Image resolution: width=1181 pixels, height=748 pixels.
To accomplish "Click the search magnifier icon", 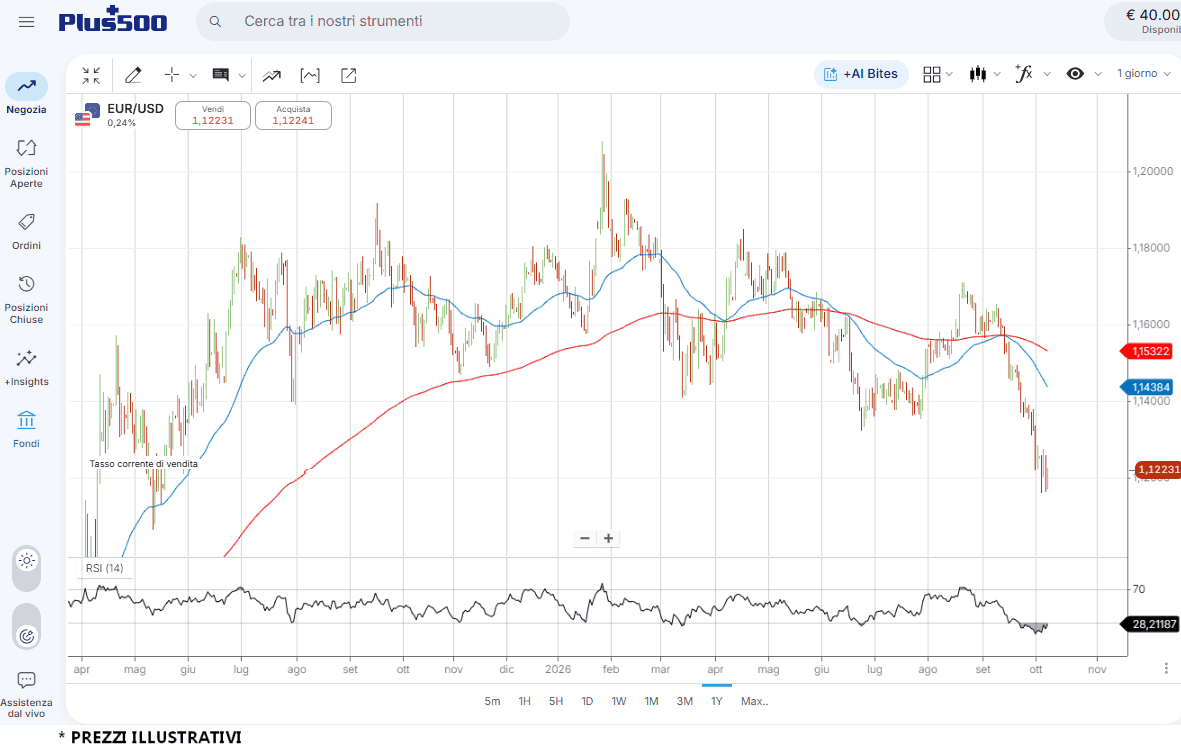I will coord(215,22).
